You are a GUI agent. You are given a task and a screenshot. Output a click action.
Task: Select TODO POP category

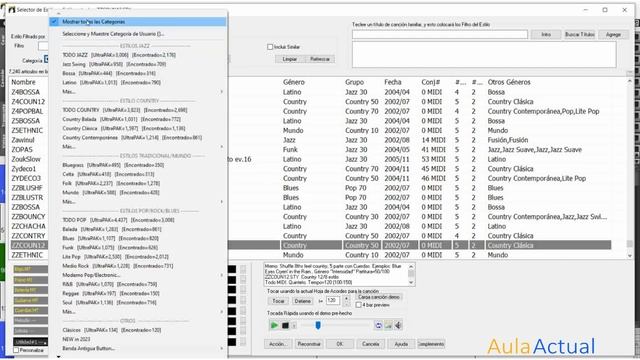[x=138, y=220]
